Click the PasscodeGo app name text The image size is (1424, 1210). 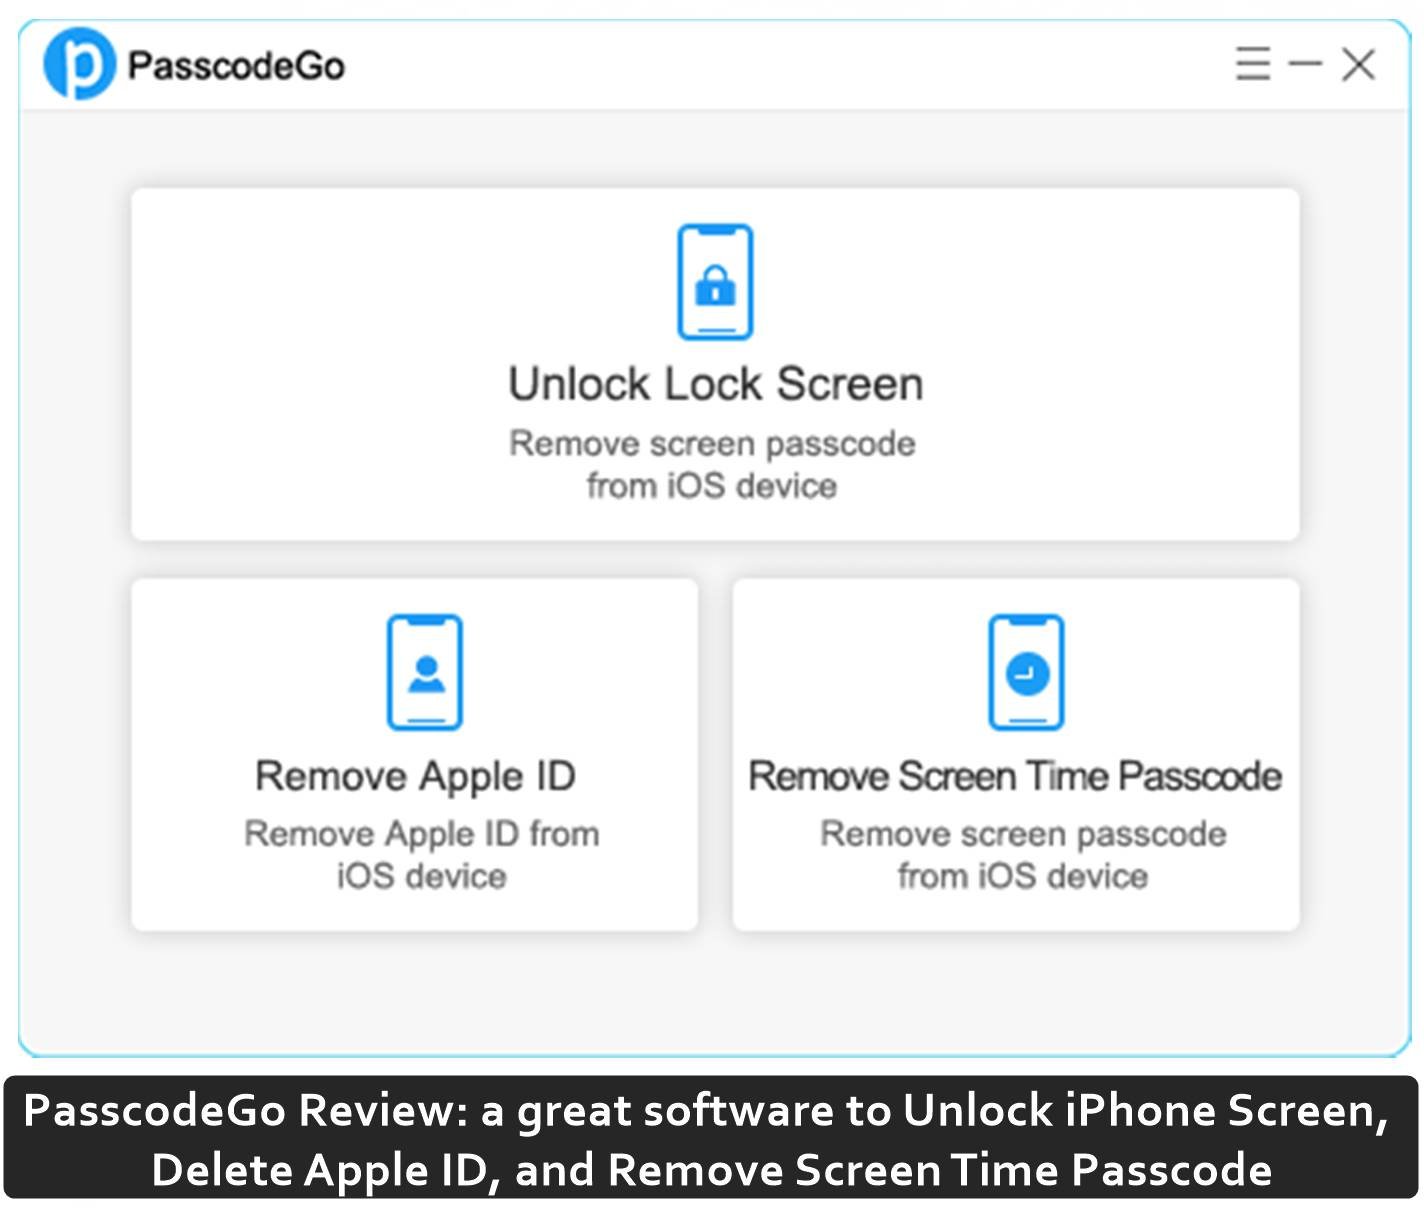(x=236, y=66)
